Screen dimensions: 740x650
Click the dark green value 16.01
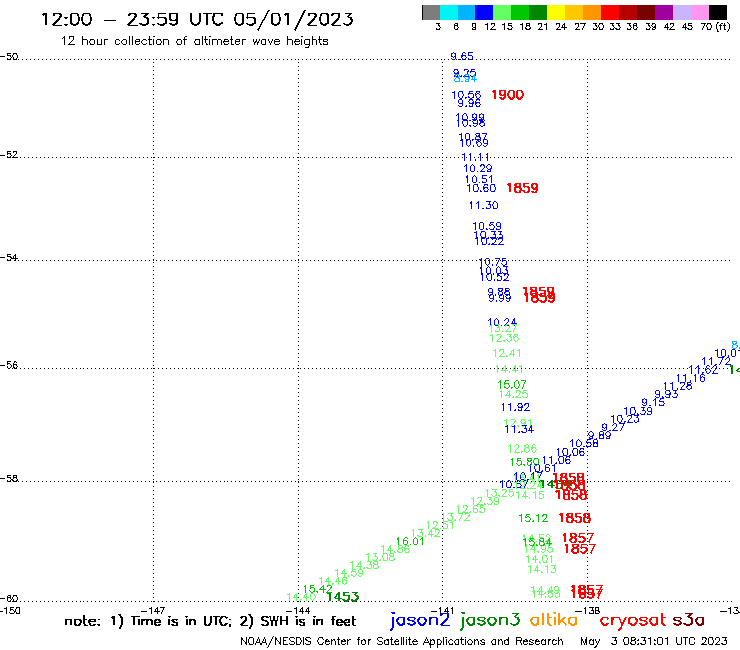pyautogui.click(x=410, y=541)
